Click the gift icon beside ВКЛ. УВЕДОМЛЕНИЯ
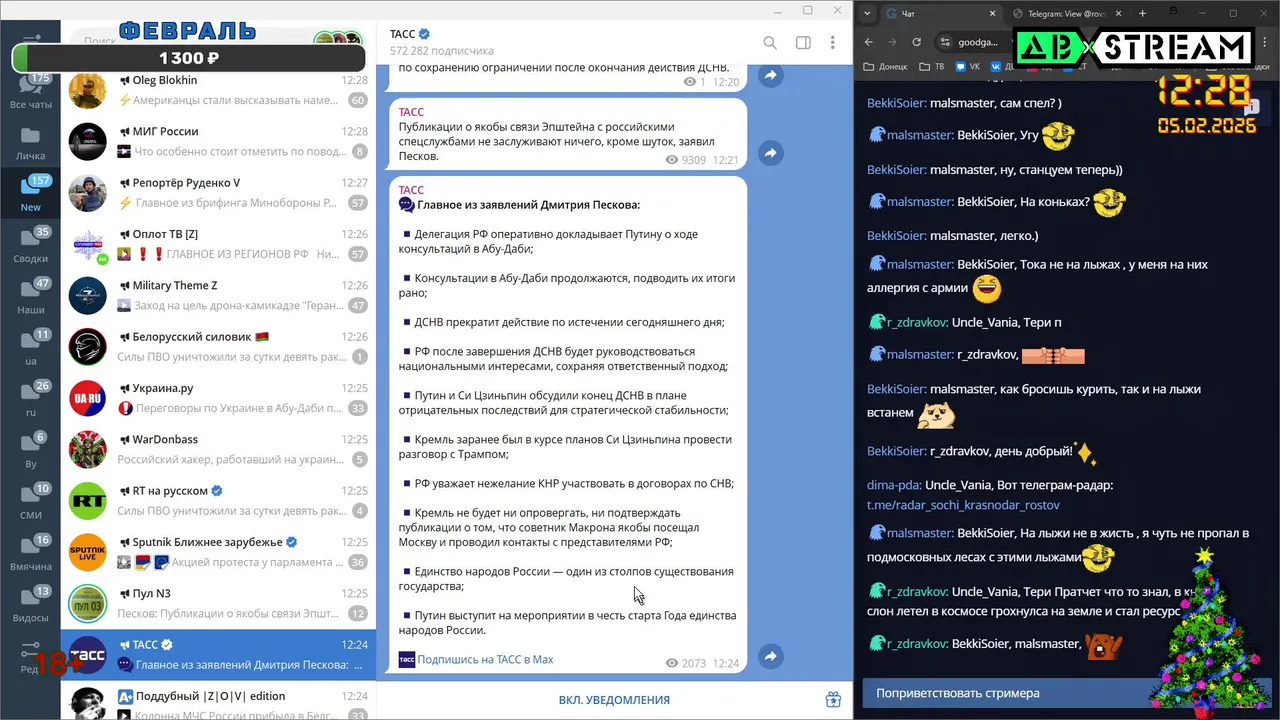Viewport: 1280px width, 720px height. (833, 700)
